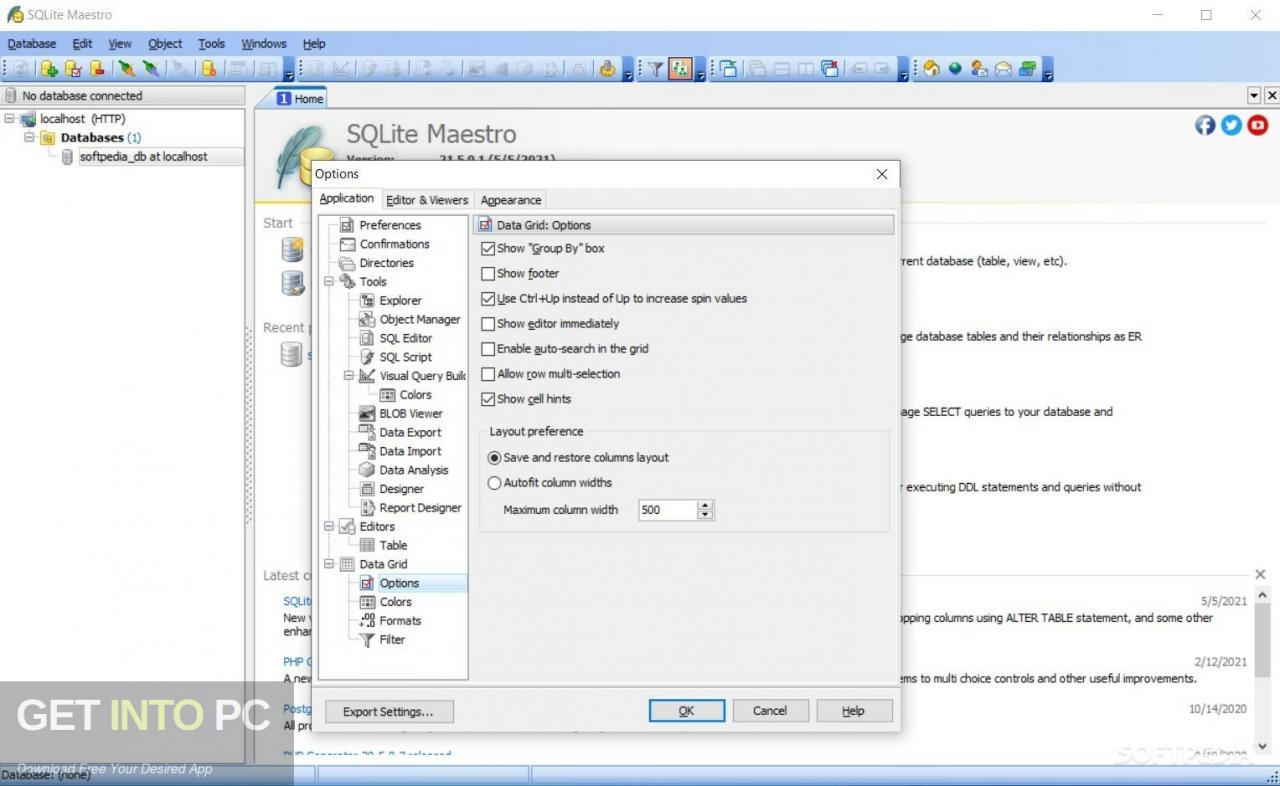
Task: Click the Export Settings... button
Action: coord(389,712)
